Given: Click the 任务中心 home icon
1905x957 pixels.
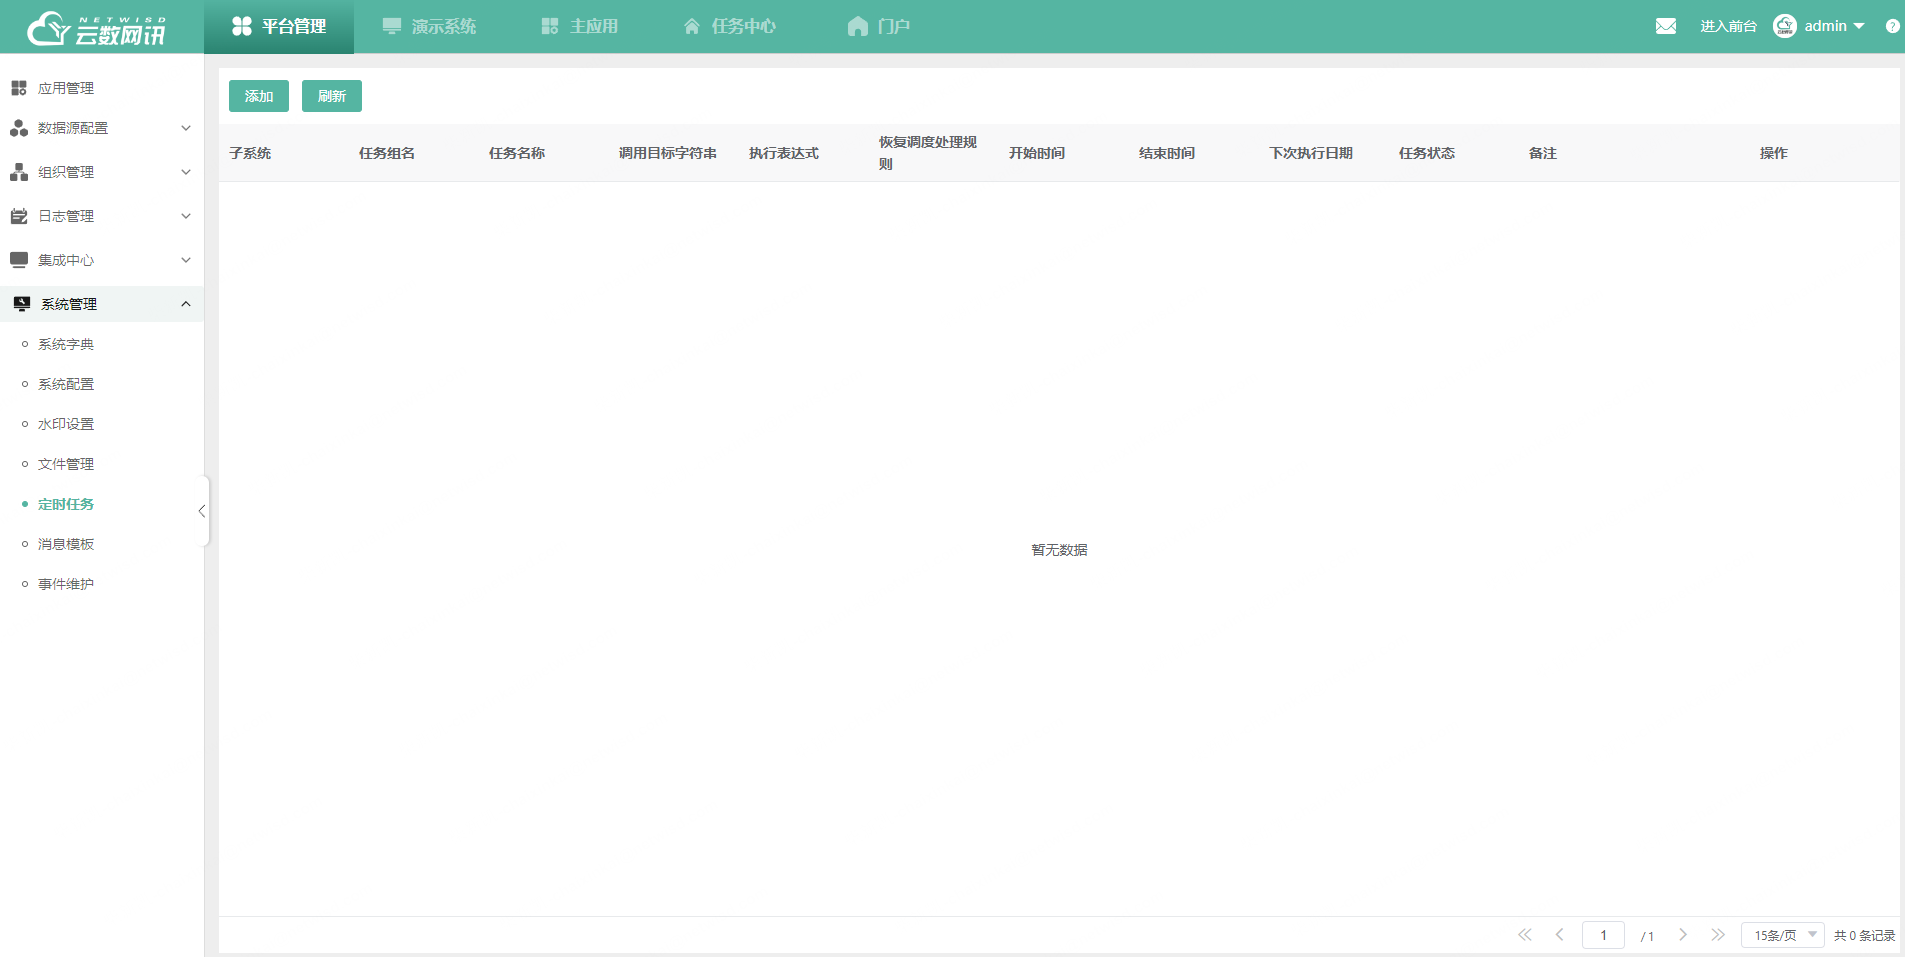Looking at the screenshot, I should [692, 26].
